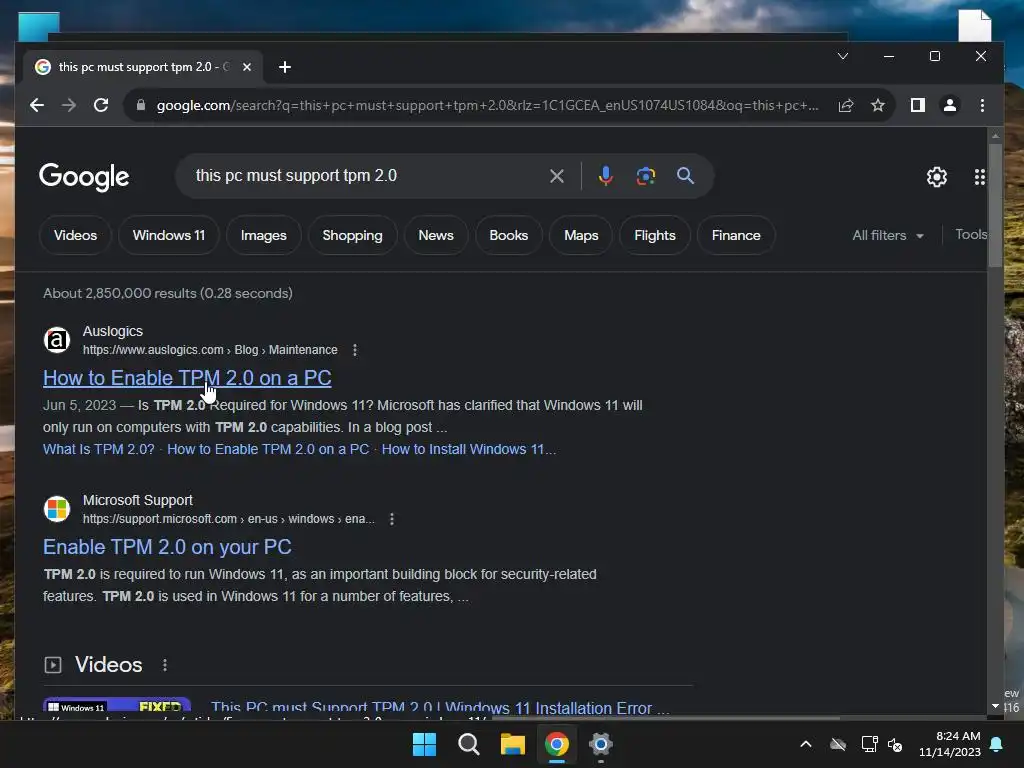Open the notification bell in taskbar
Image resolution: width=1024 pixels, height=768 pixels.
click(997, 744)
